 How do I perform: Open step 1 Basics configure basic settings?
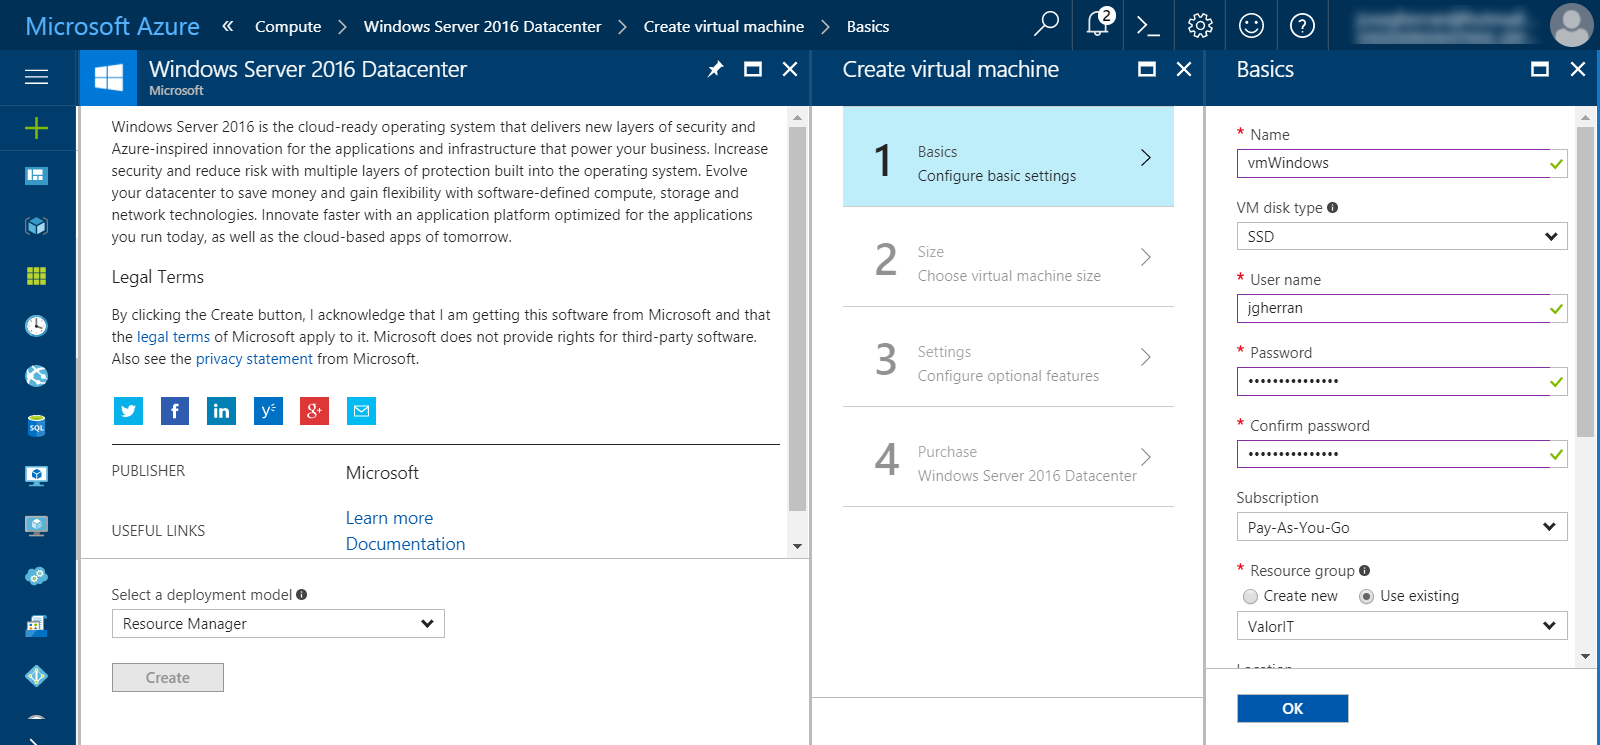(1008, 157)
